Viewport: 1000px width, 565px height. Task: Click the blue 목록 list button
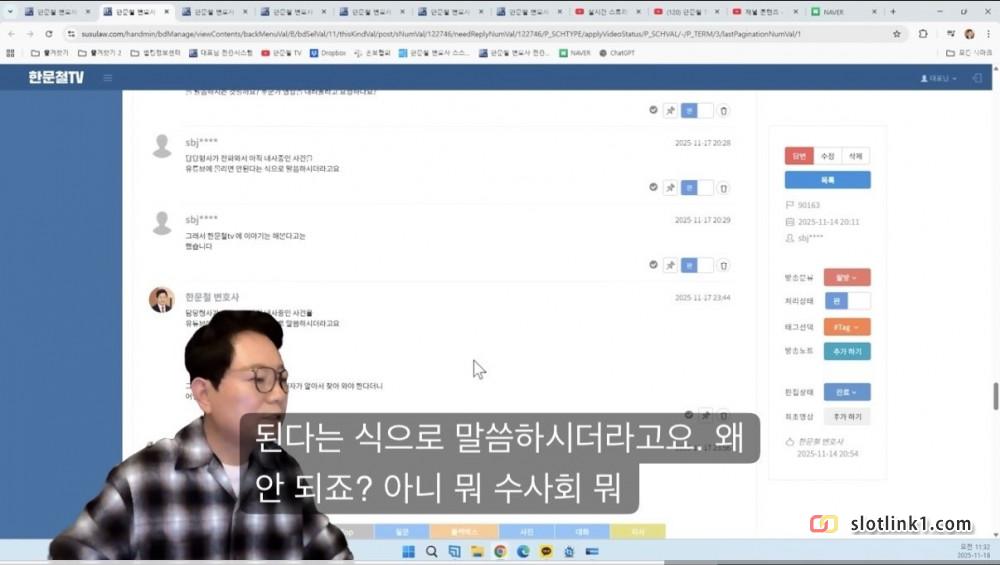tap(827, 180)
